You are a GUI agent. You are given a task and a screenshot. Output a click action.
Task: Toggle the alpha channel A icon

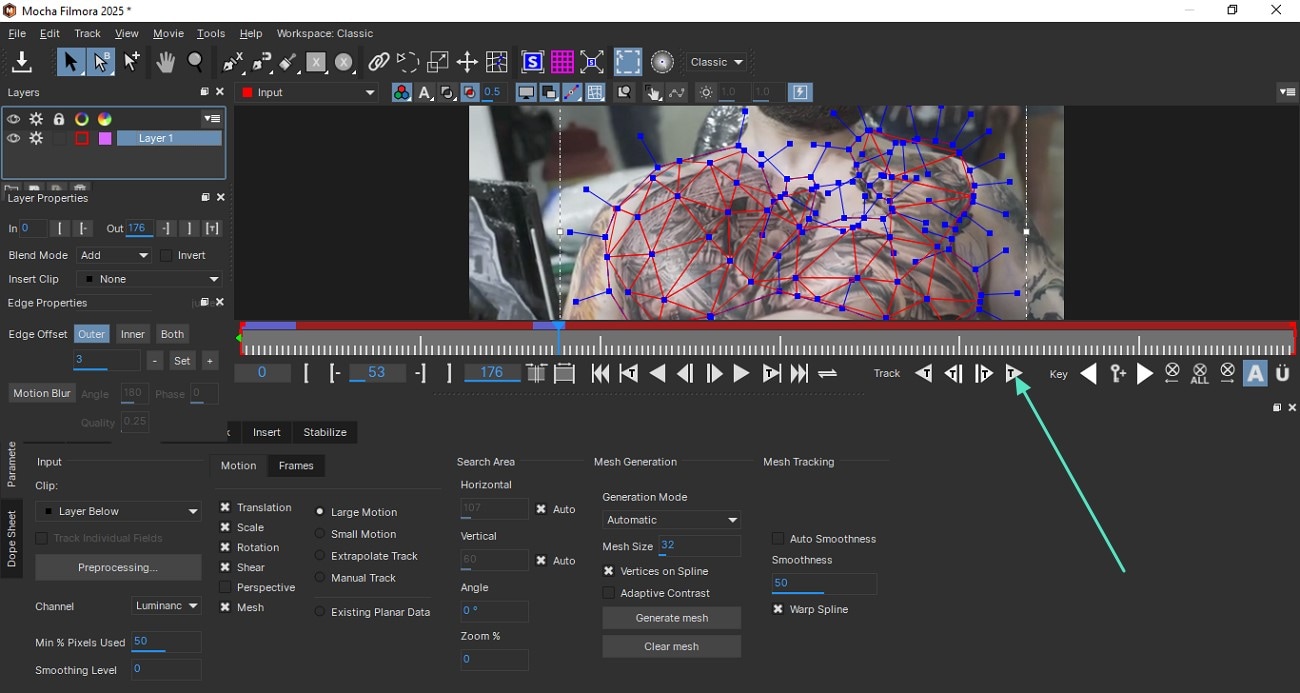[425, 93]
